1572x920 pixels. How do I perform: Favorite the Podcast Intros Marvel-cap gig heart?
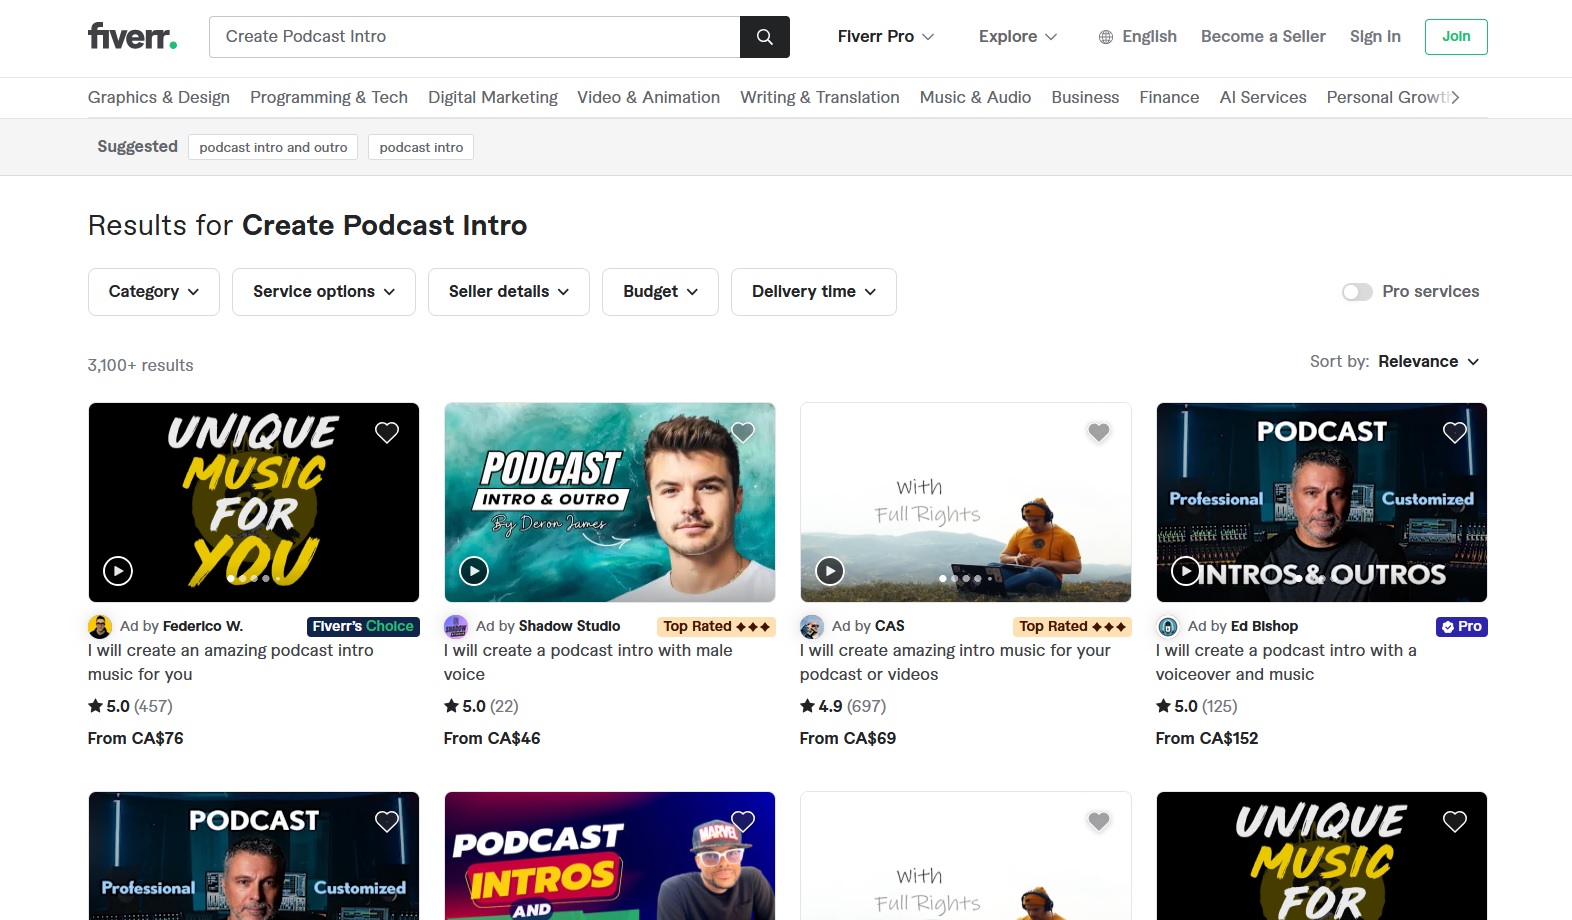(743, 821)
